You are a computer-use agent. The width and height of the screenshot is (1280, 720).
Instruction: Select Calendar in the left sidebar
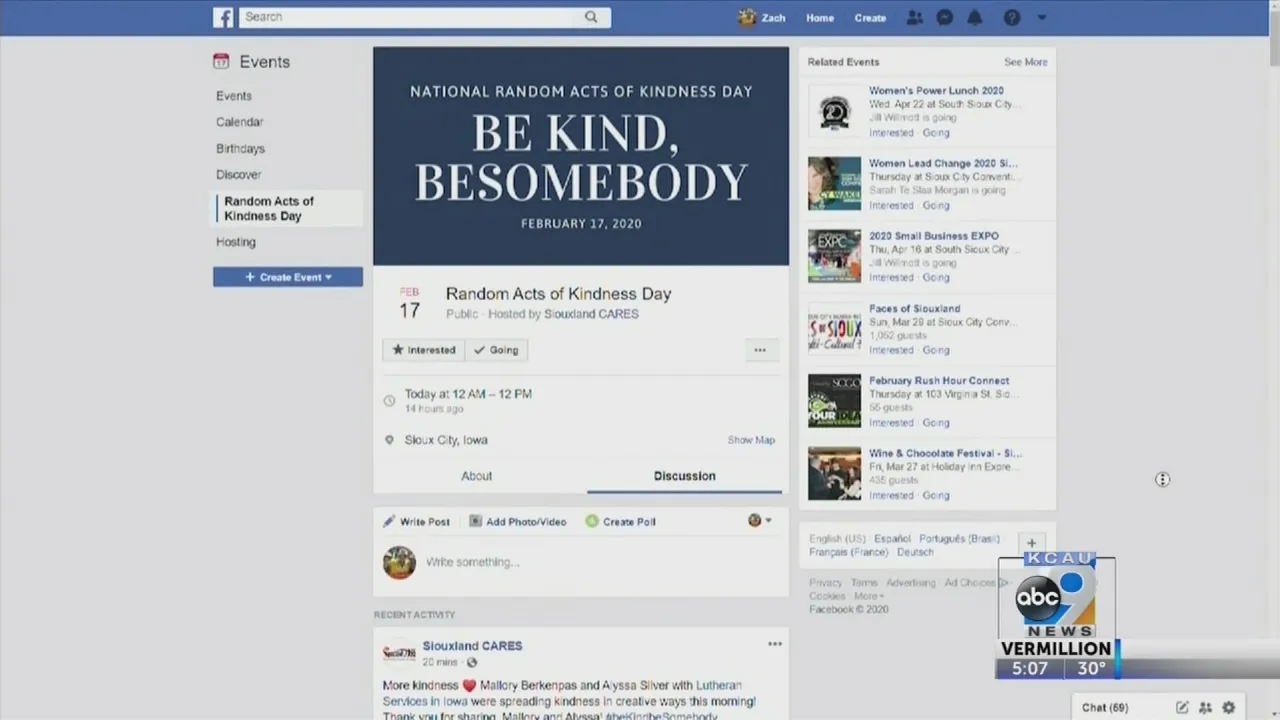(240, 122)
